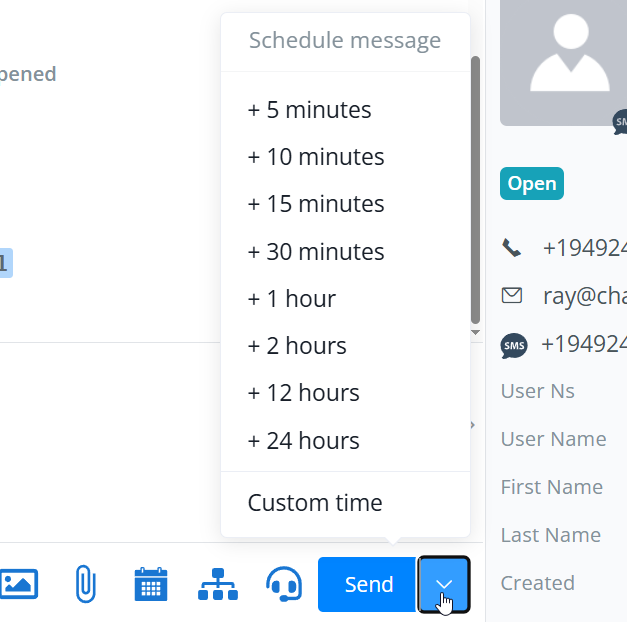Click the headset agent icon

click(284, 584)
